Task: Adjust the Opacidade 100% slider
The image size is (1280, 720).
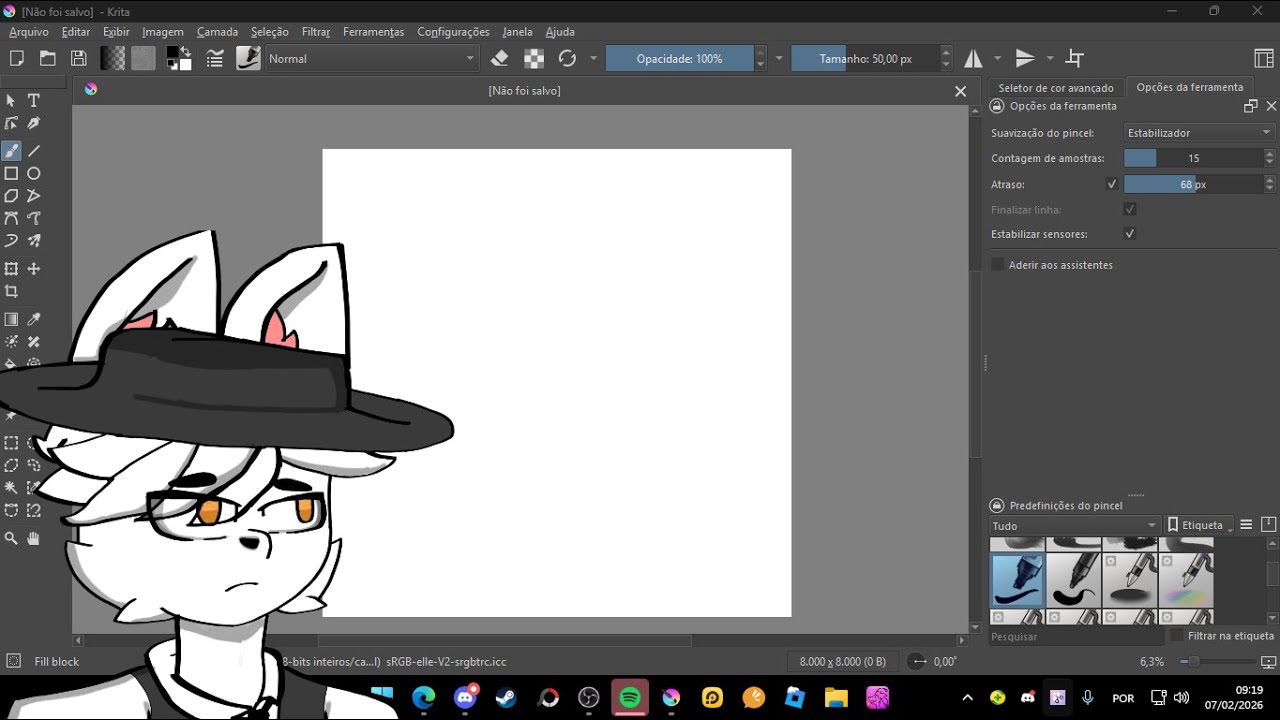Action: click(x=680, y=59)
